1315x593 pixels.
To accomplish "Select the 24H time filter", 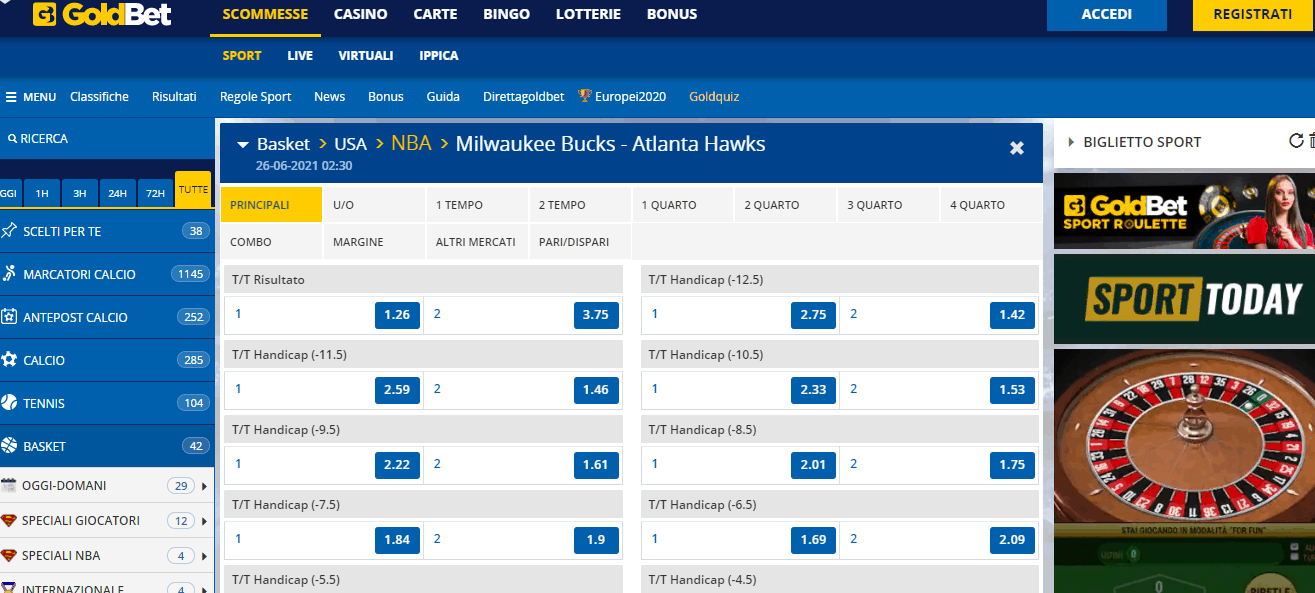I will 118,193.
